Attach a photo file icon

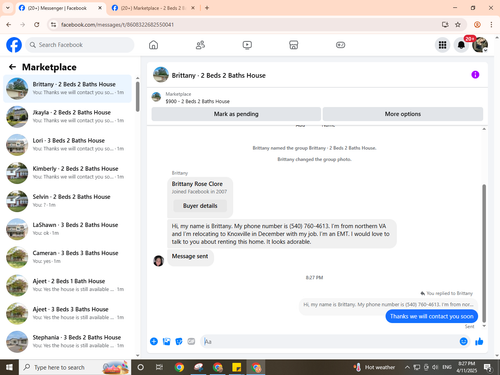pyautogui.click(x=166, y=341)
